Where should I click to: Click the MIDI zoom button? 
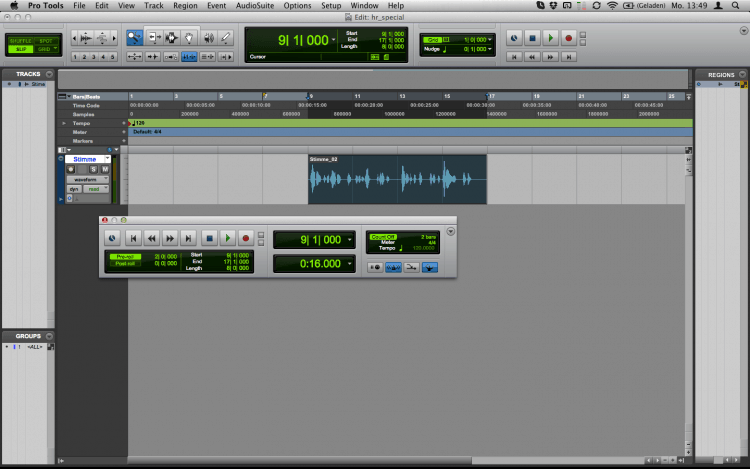point(102,38)
